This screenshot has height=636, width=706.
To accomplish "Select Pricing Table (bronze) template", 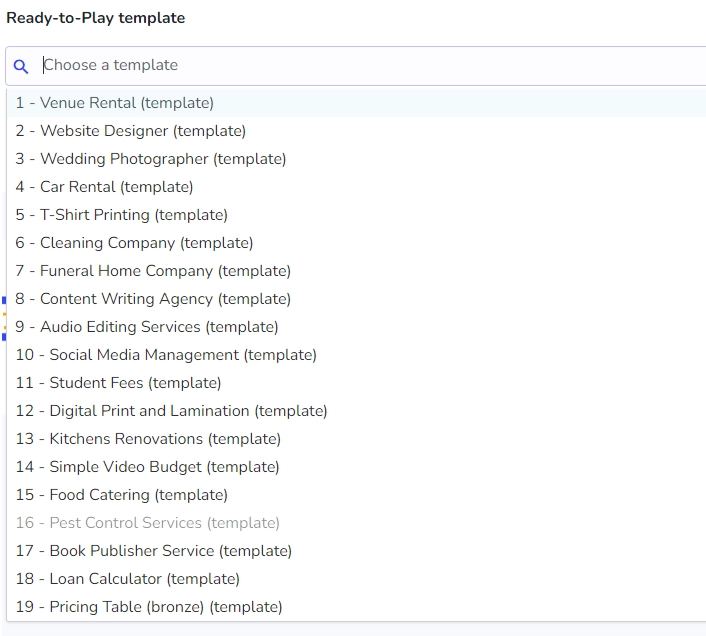I will (x=357, y=607).
